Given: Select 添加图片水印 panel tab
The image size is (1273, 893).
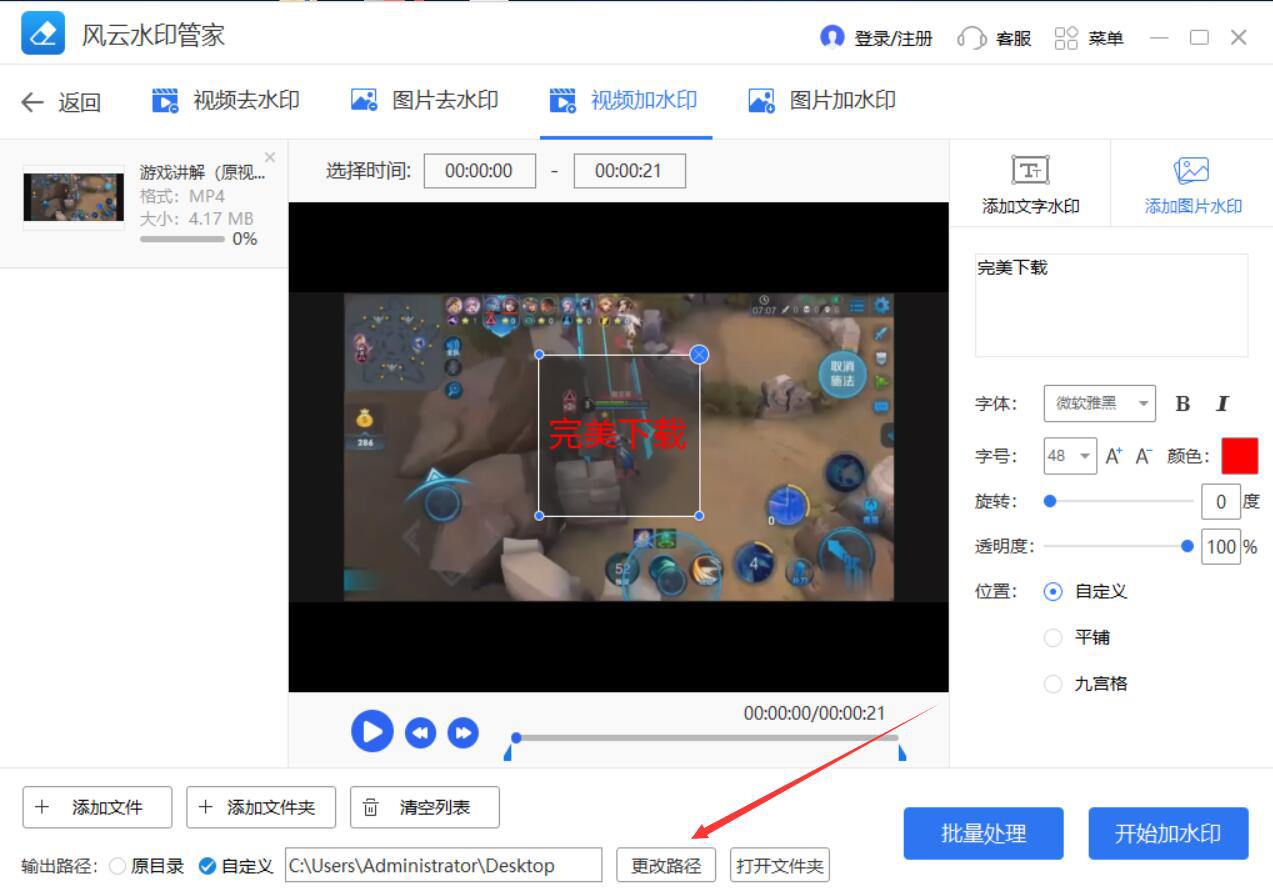Looking at the screenshot, I should pyautogui.click(x=1192, y=185).
